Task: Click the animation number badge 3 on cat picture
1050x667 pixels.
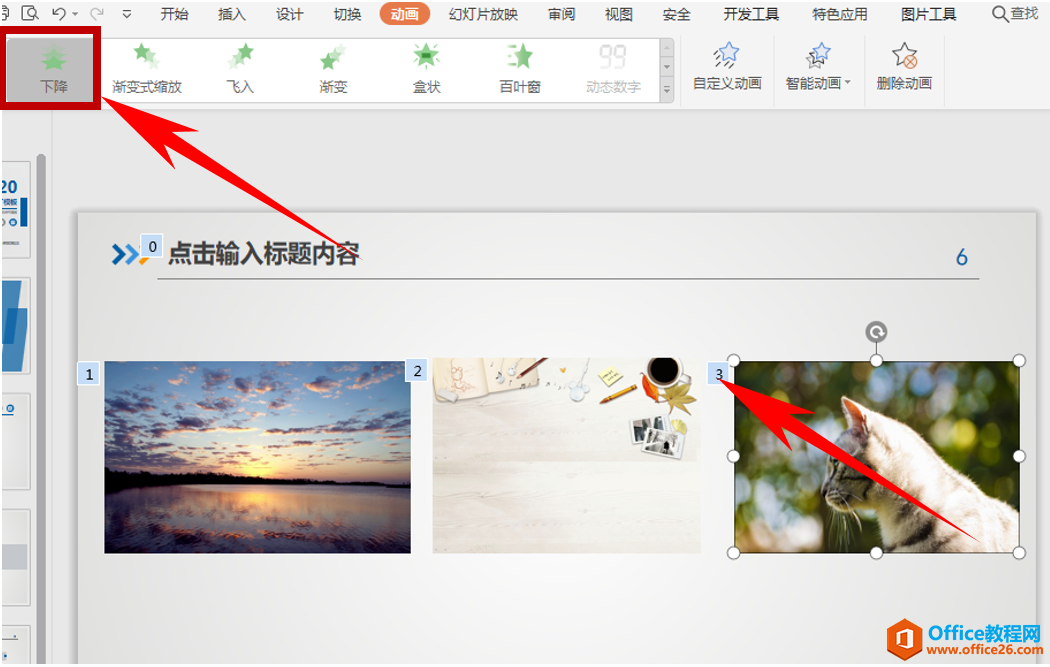Action: pyautogui.click(x=718, y=372)
